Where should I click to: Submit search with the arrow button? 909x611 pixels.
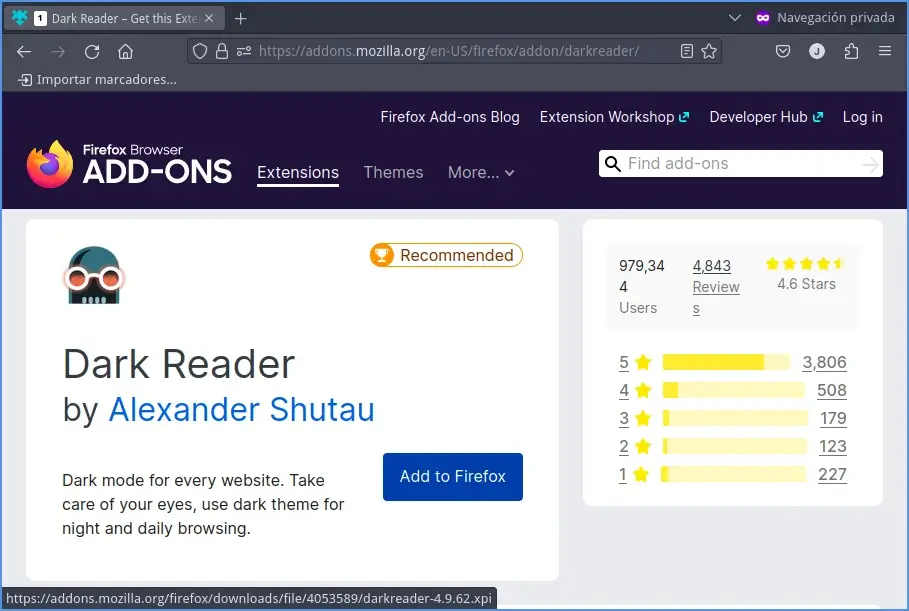[870, 164]
